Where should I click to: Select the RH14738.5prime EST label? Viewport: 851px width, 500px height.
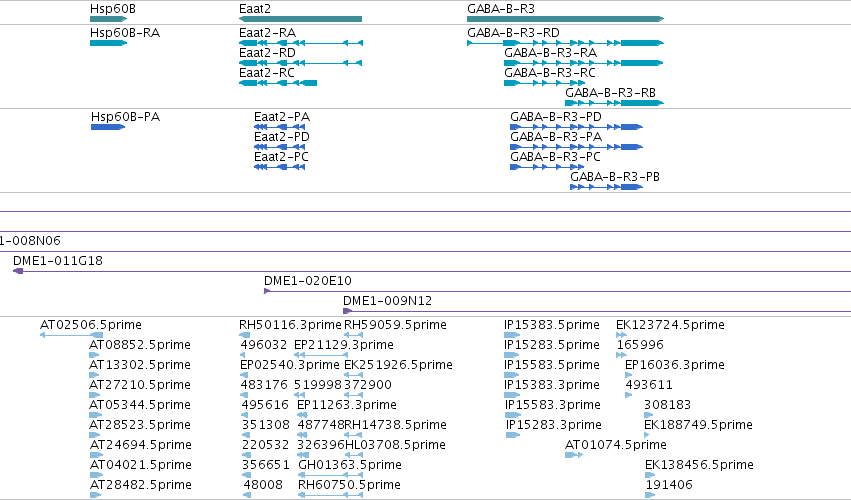396,425
